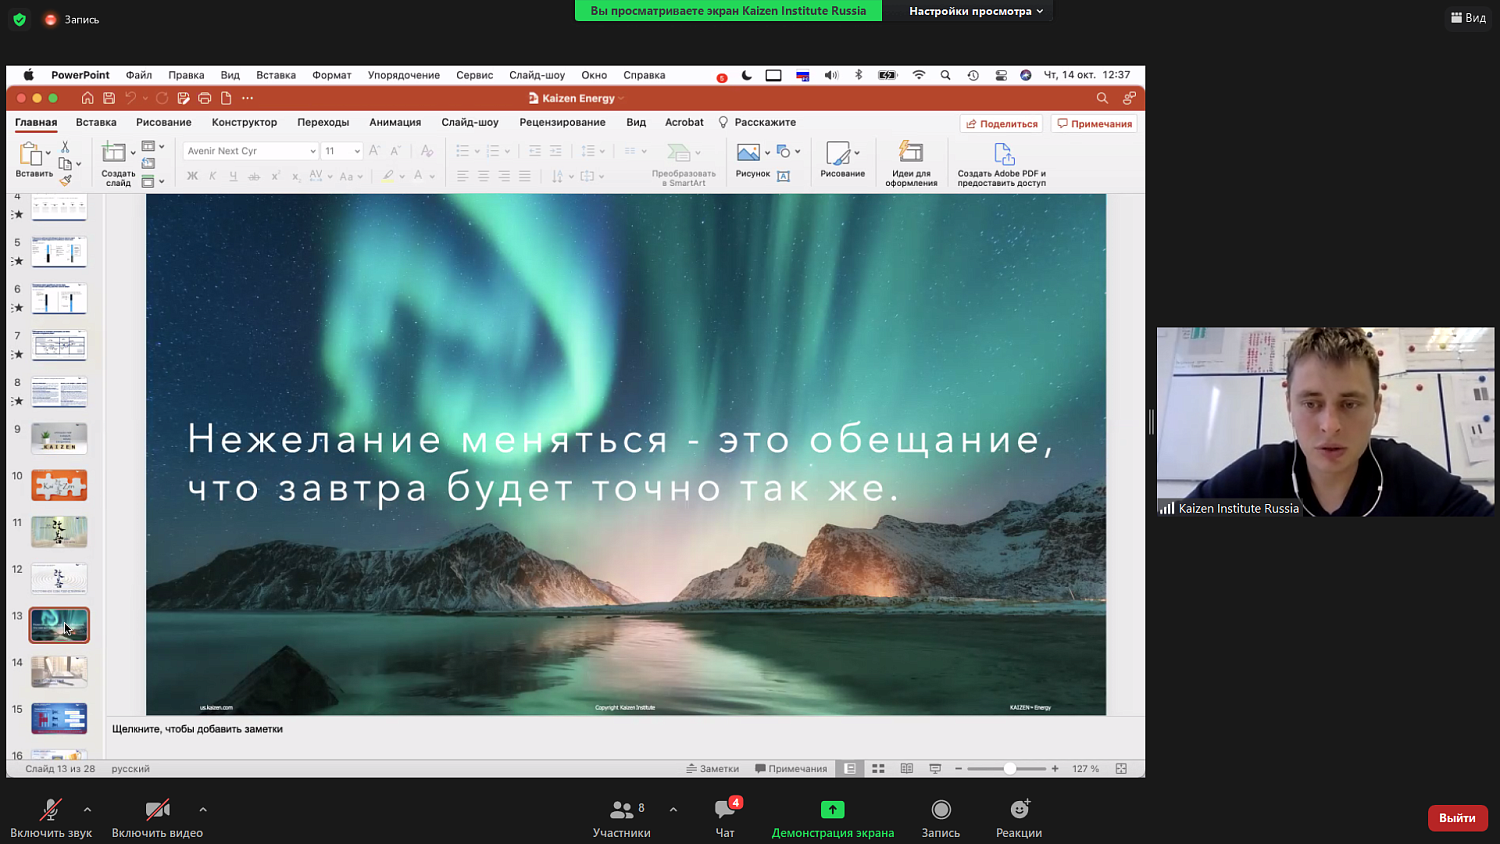Open the Рецензирование ribbon tab
The image size is (1500, 844).
562,122
